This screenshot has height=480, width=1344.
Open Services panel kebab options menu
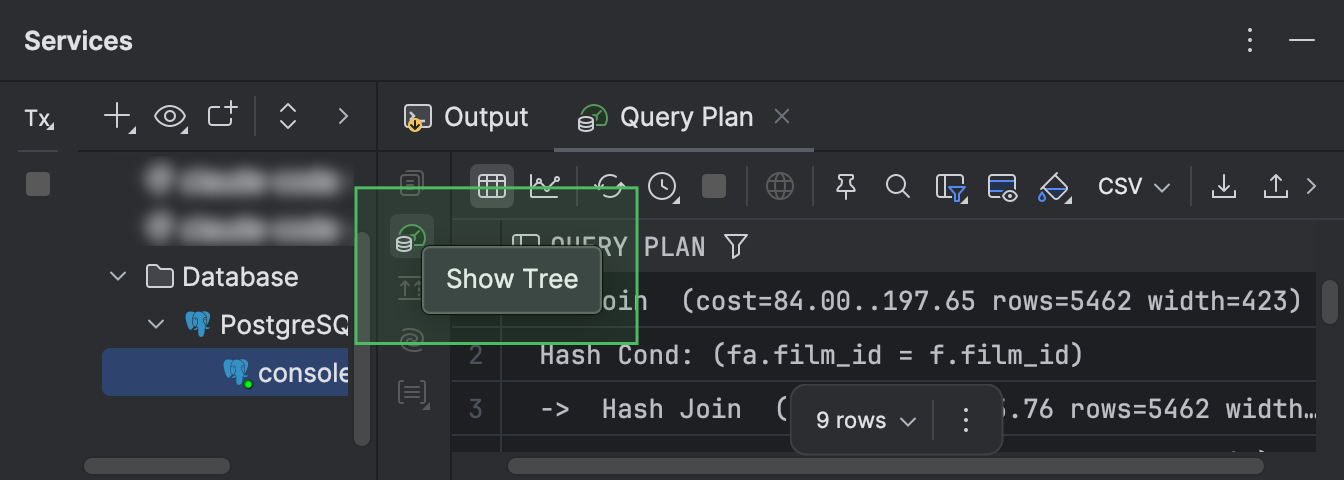point(1250,40)
